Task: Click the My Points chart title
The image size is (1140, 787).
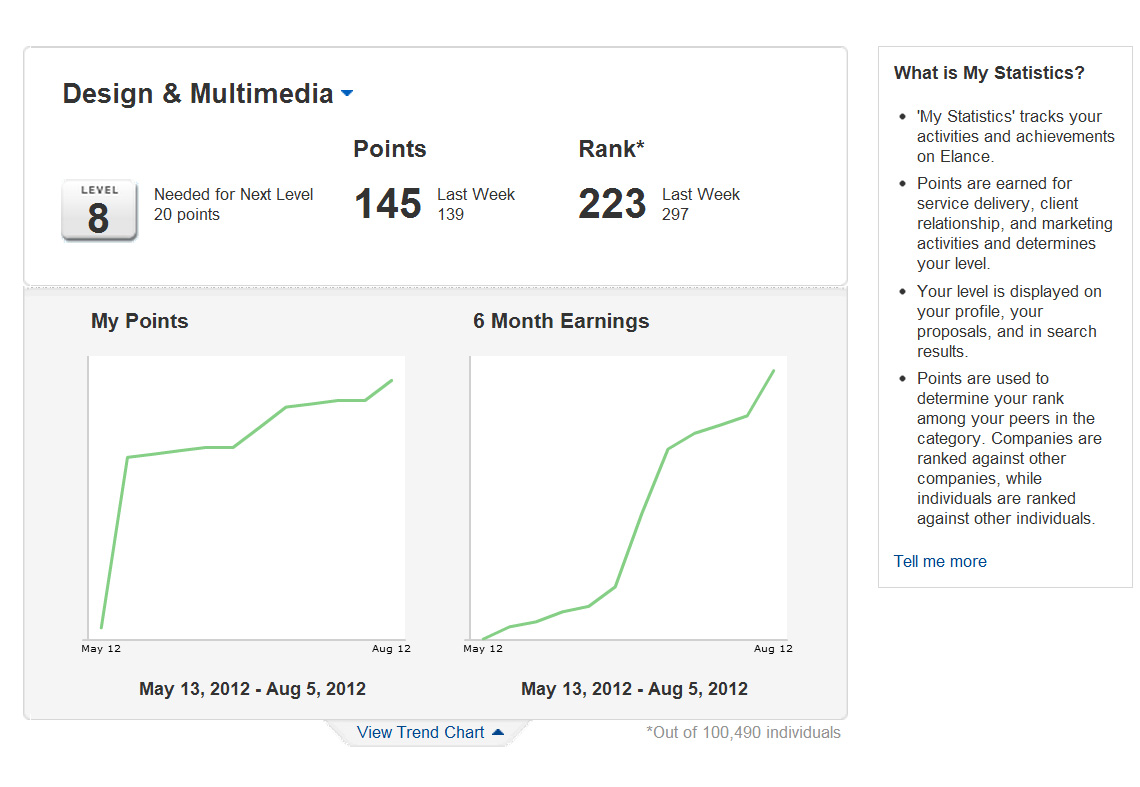Action: point(139,321)
